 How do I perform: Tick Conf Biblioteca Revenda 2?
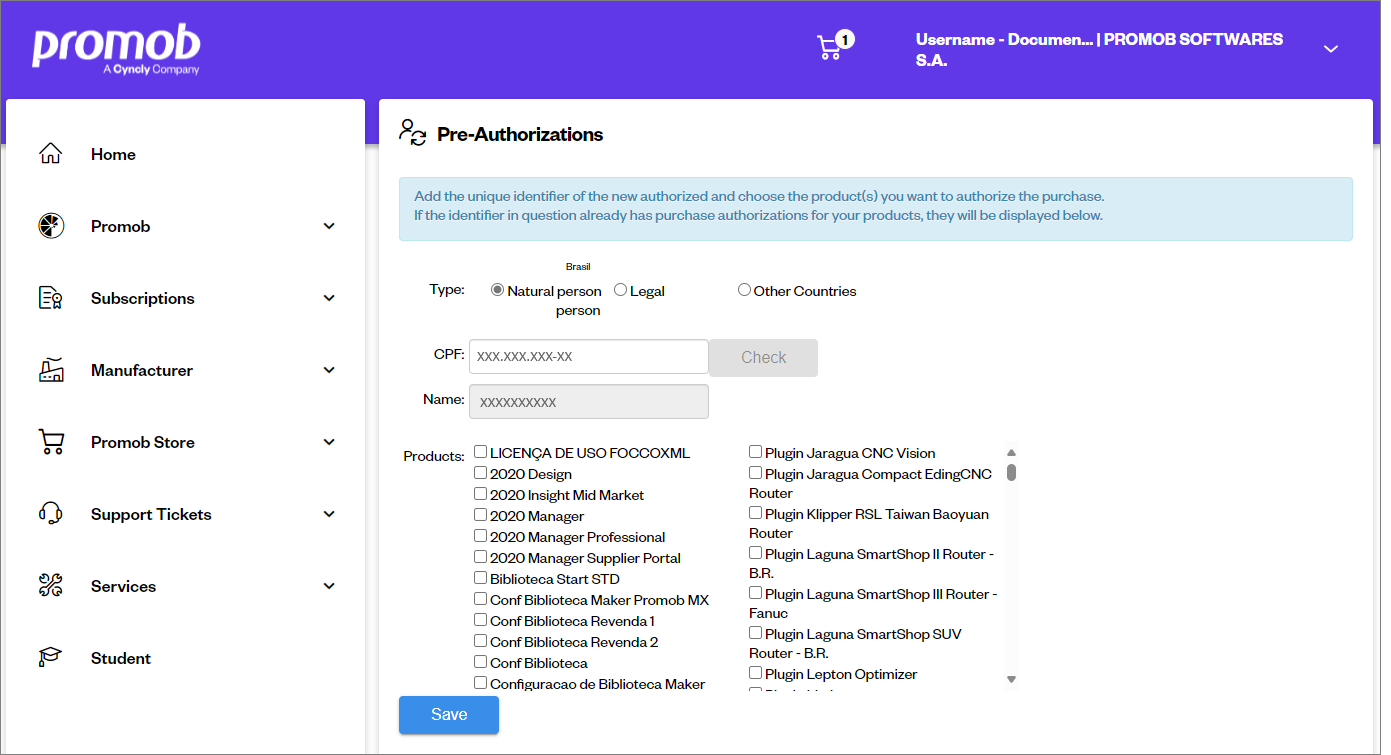pyautogui.click(x=481, y=641)
